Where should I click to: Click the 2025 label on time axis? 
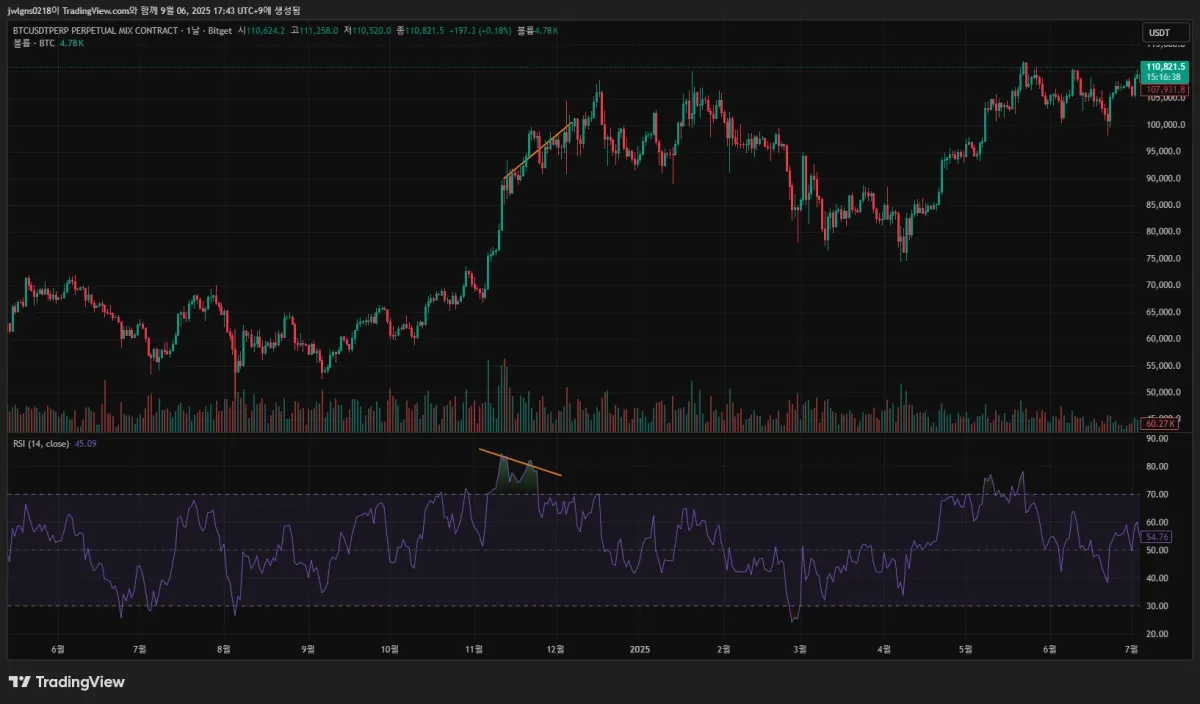click(x=641, y=649)
